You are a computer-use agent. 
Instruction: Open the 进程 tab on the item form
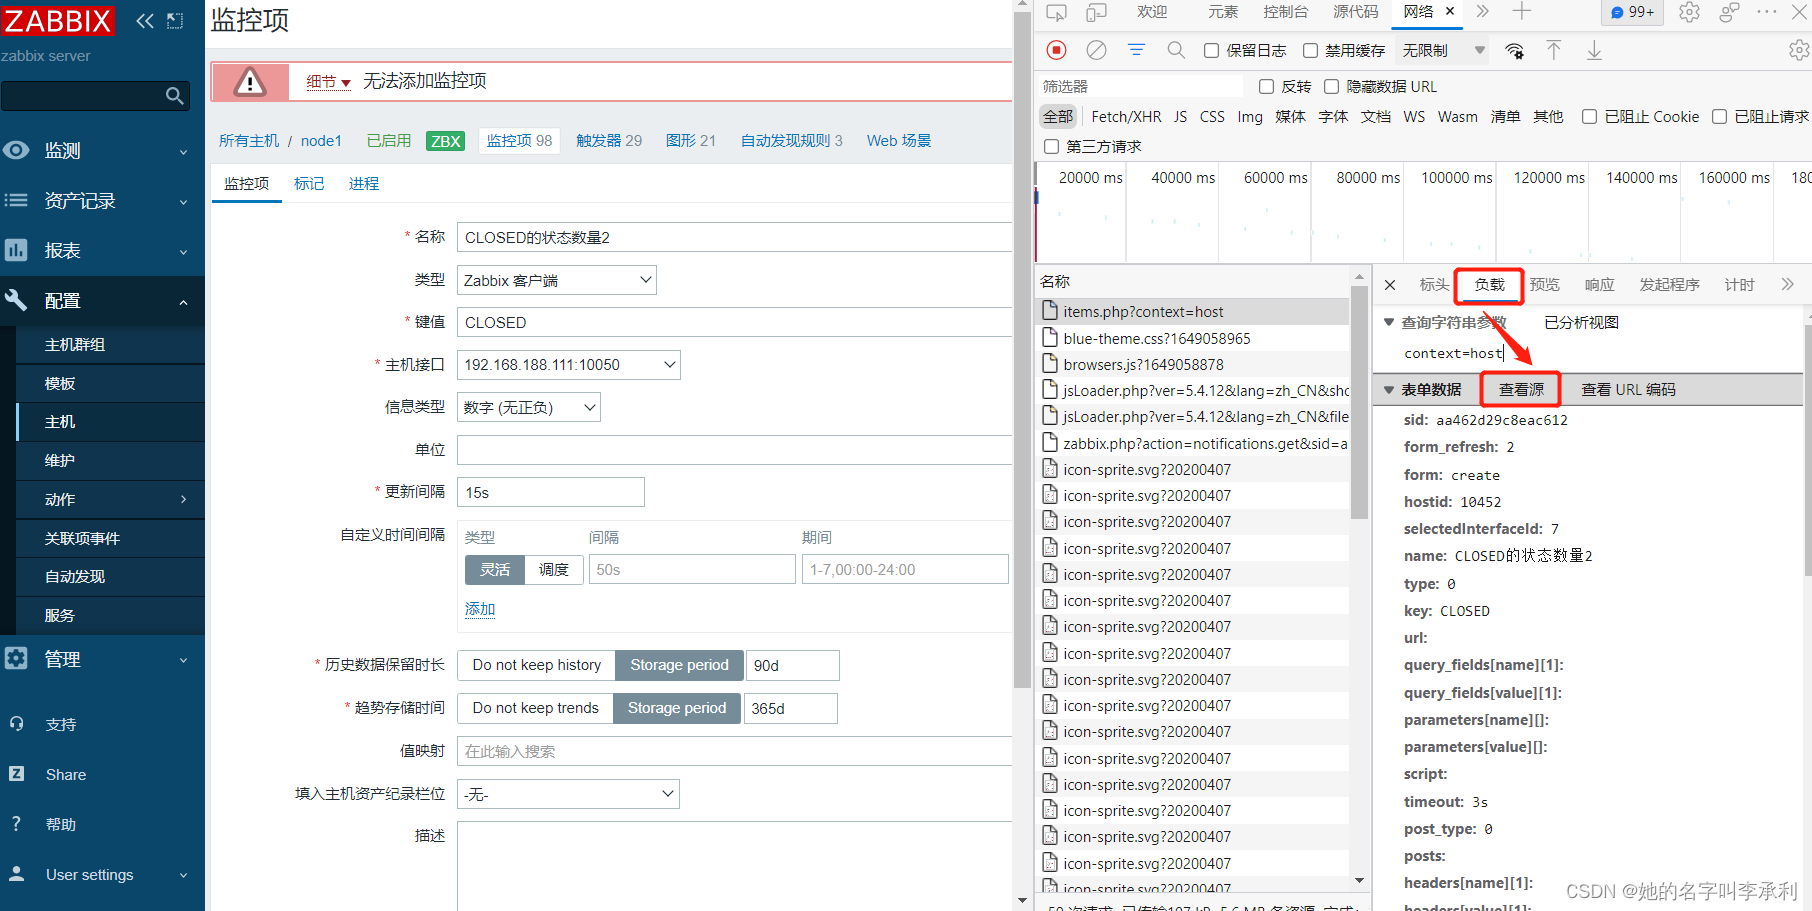pos(364,183)
